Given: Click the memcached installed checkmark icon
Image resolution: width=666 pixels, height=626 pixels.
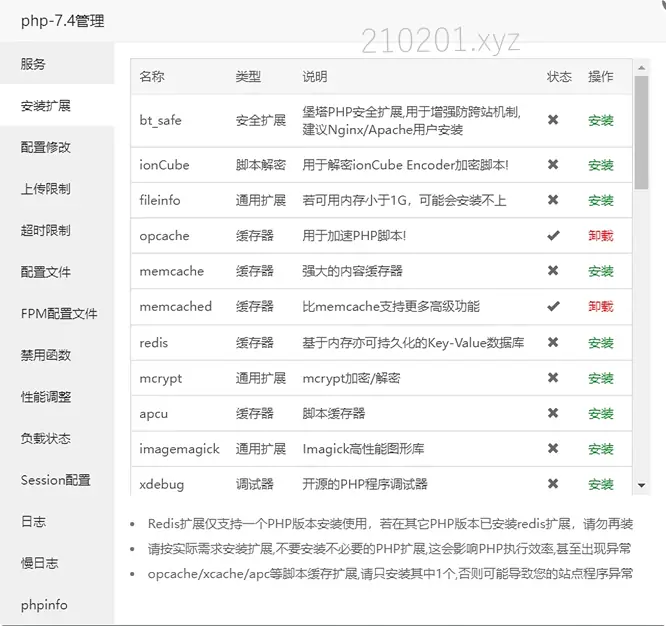Looking at the screenshot, I should [x=553, y=306].
